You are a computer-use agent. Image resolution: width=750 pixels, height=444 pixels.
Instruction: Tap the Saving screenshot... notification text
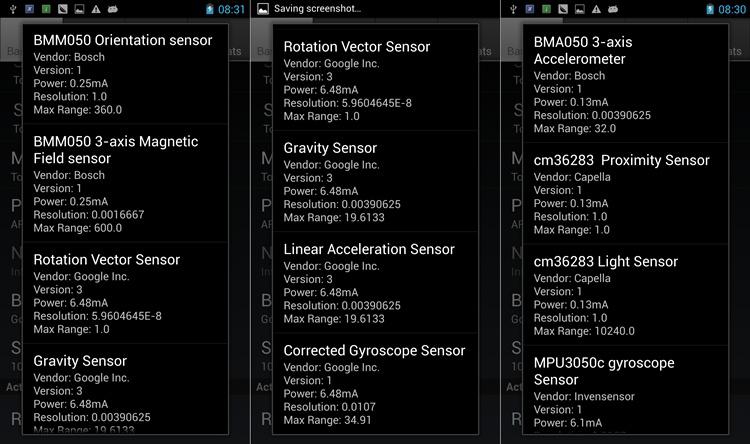[318, 9]
